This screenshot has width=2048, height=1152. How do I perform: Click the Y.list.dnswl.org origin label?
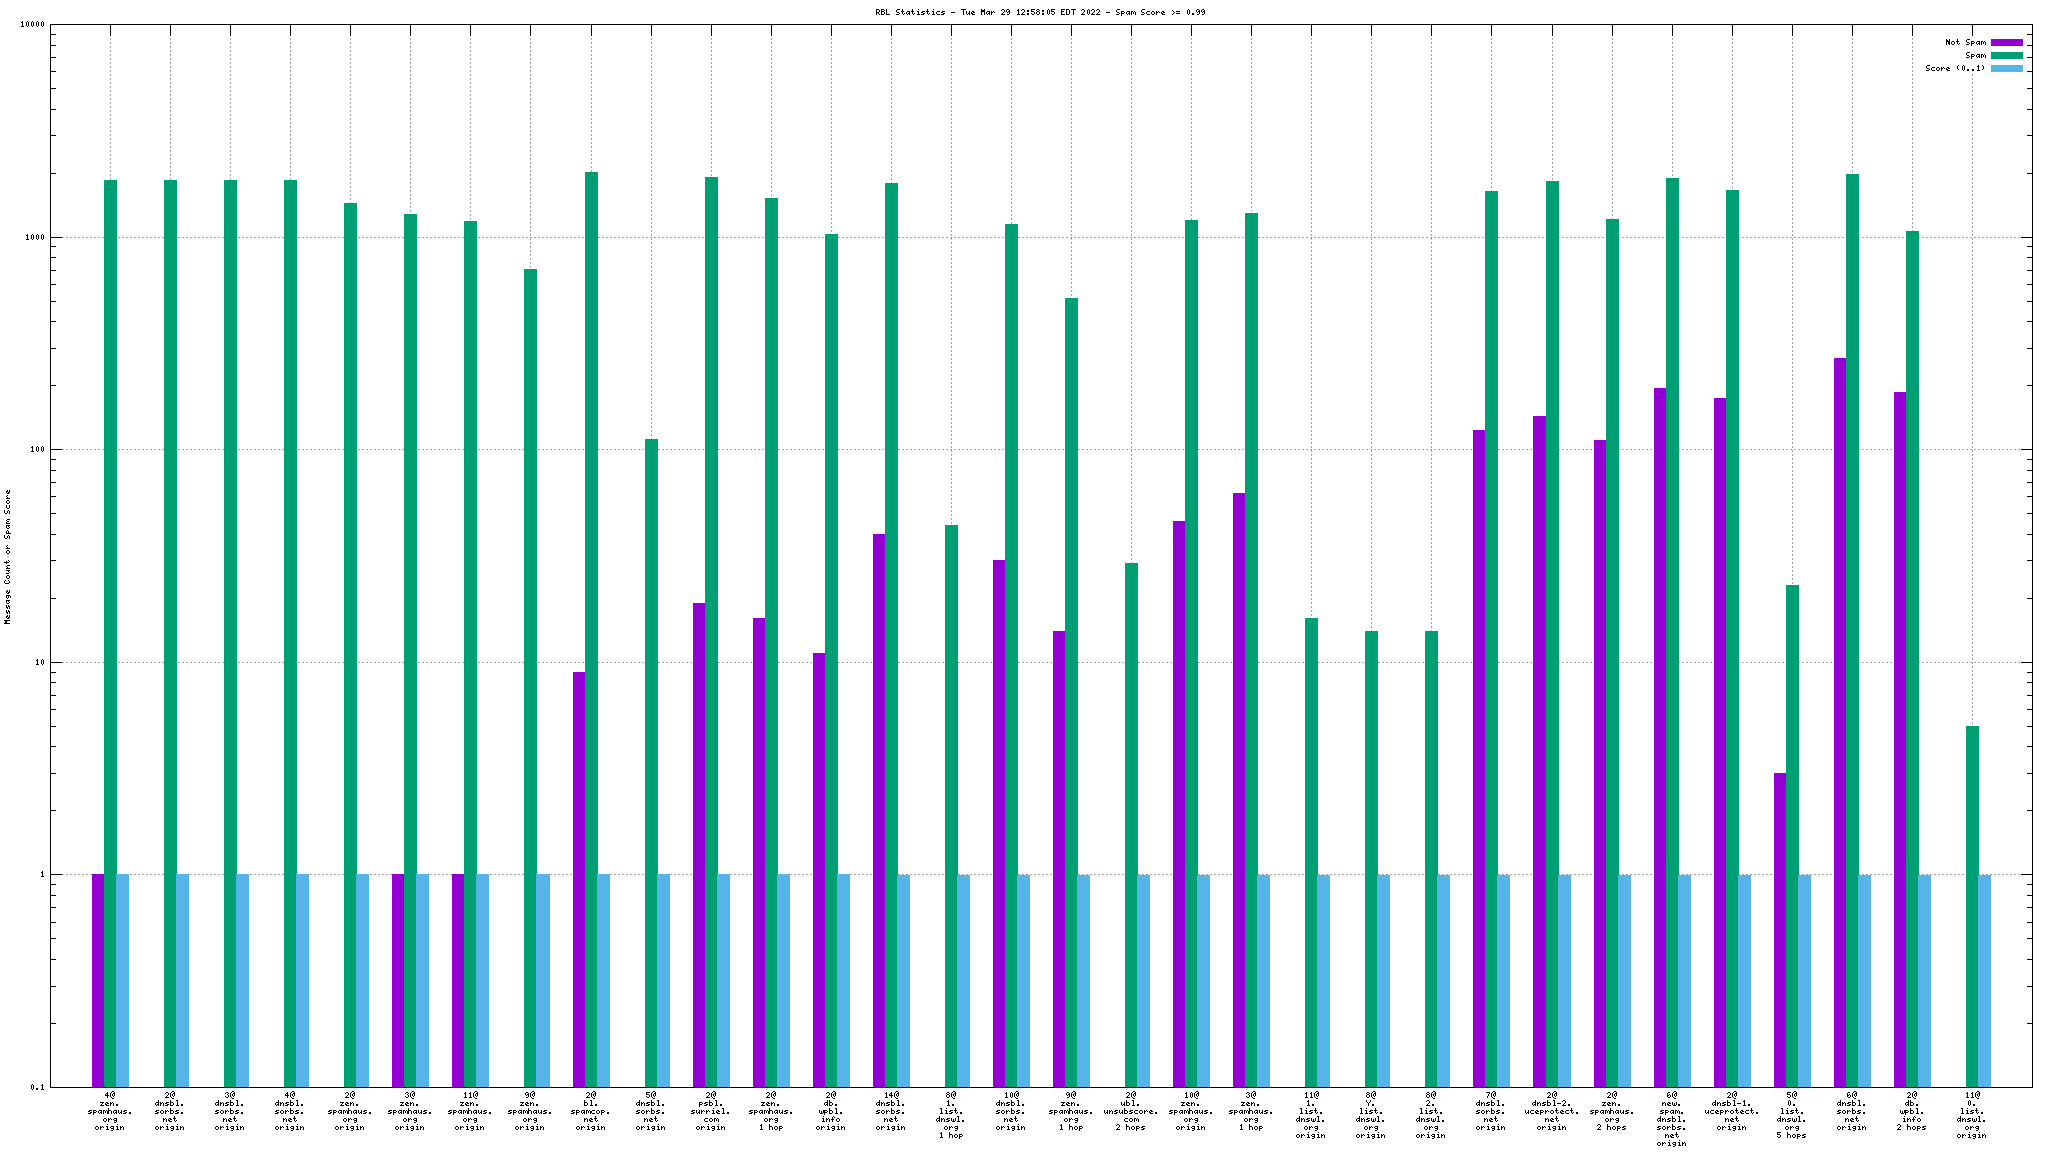click(1371, 1115)
